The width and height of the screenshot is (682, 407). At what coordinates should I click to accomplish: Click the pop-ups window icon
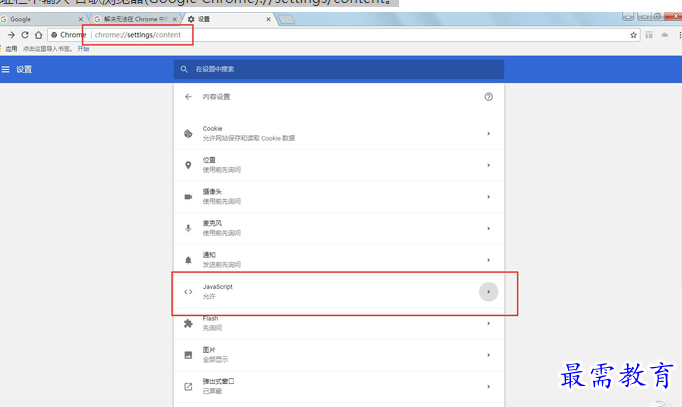(188, 387)
